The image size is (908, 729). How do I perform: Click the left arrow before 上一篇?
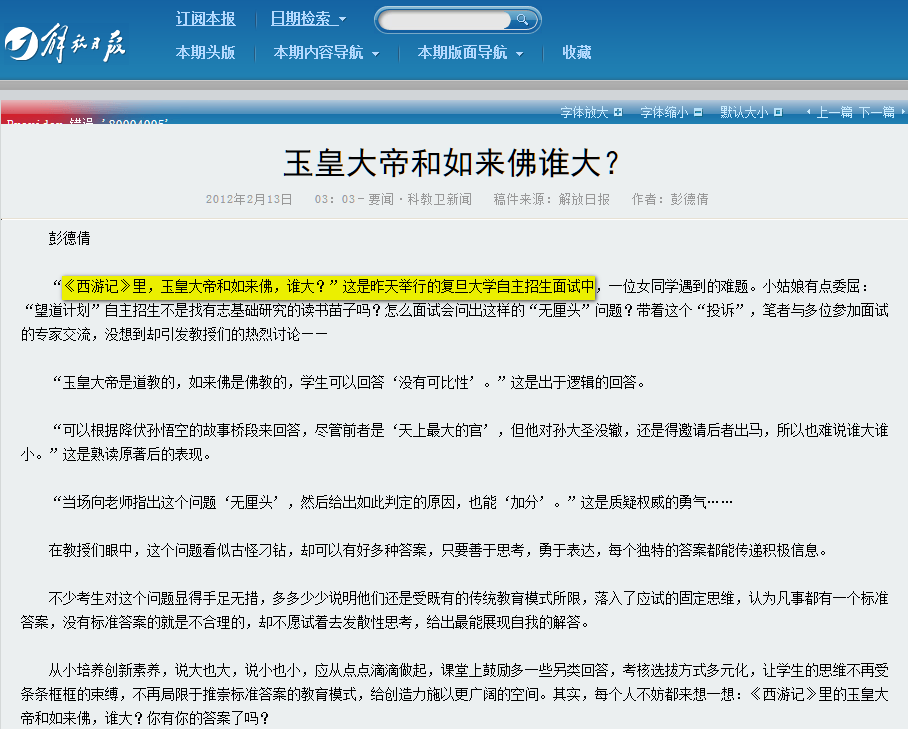coord(806,112)
